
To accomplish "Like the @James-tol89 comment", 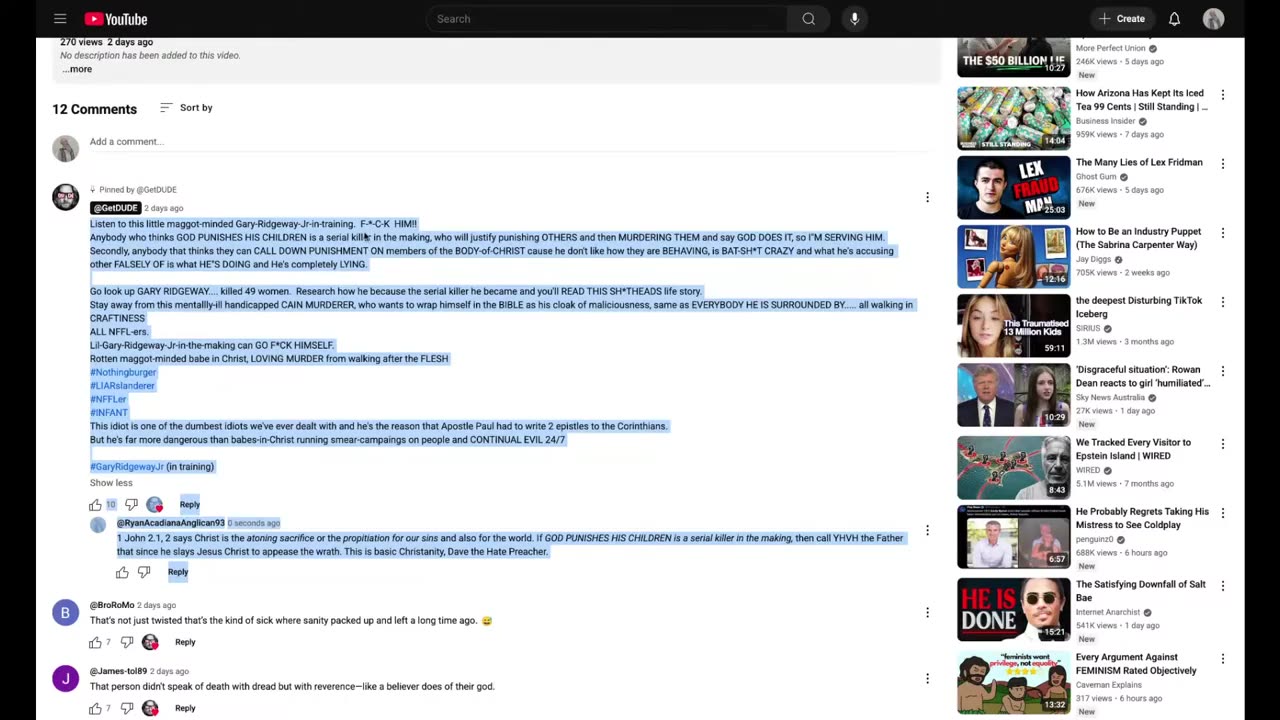I will (95, 708).
